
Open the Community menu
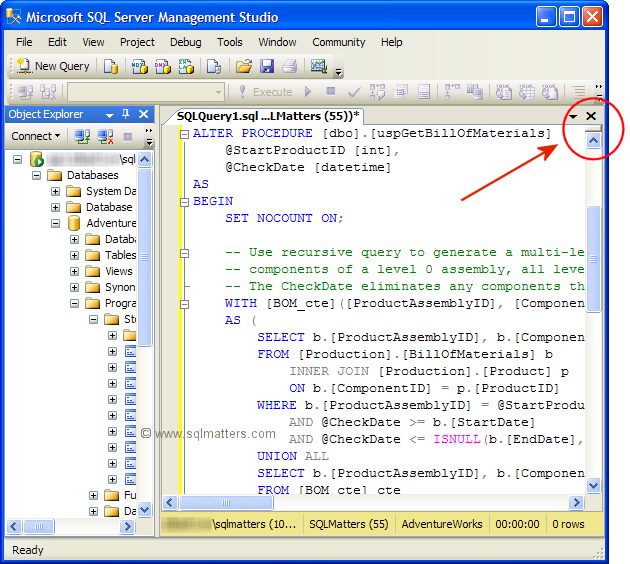339,42
